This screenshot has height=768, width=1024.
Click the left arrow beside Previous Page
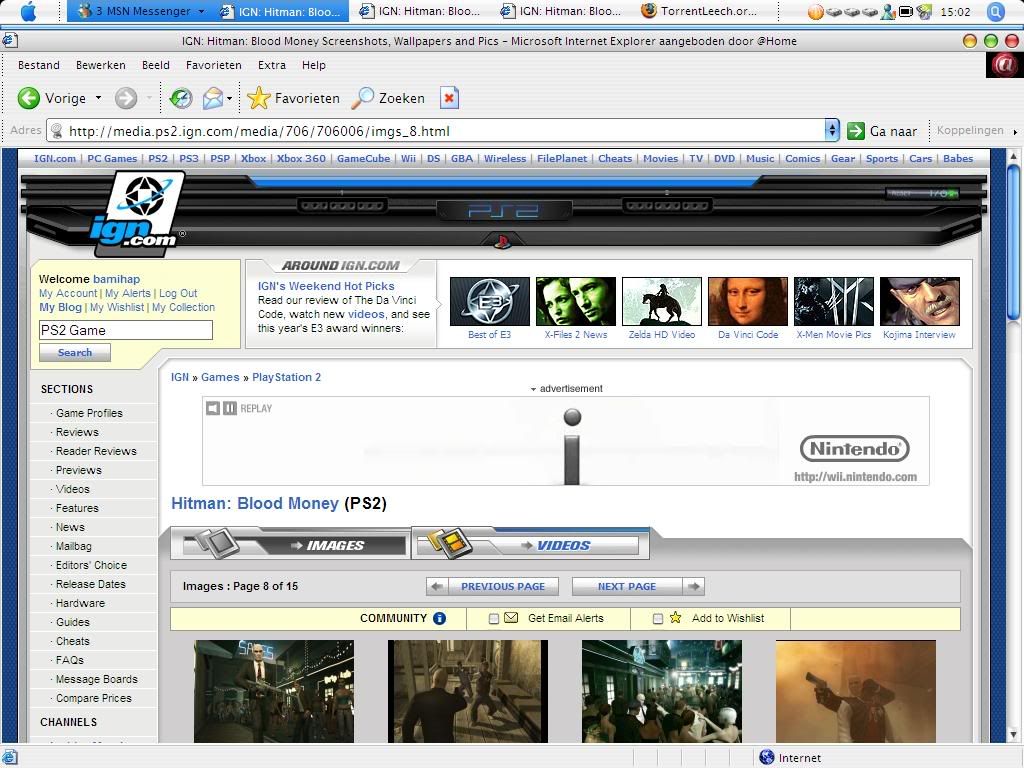tap(437, 586)
